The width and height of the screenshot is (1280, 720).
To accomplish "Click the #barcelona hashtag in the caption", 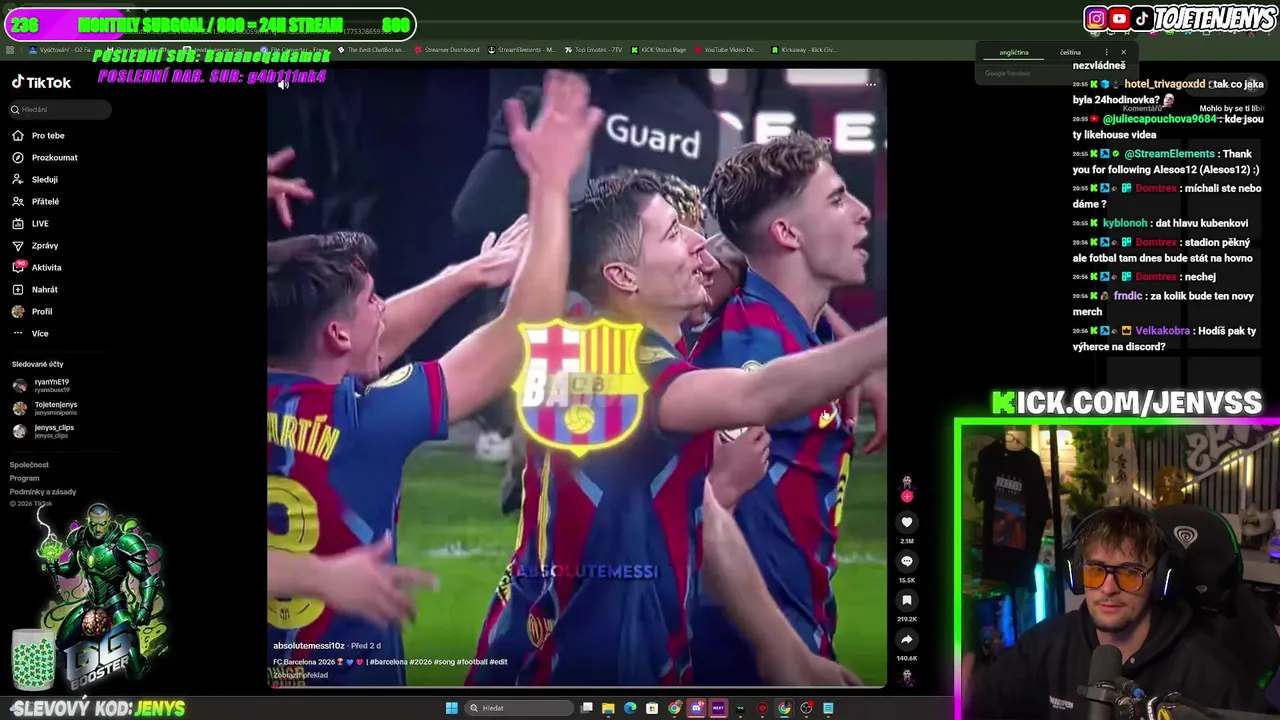I will 387,662.
